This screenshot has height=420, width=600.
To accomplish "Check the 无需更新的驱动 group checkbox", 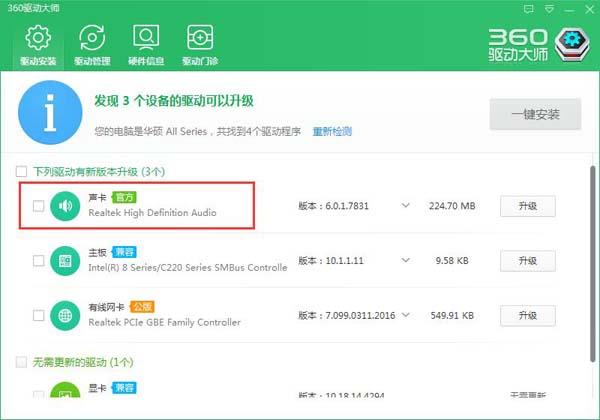I will [x=21, y=362].
